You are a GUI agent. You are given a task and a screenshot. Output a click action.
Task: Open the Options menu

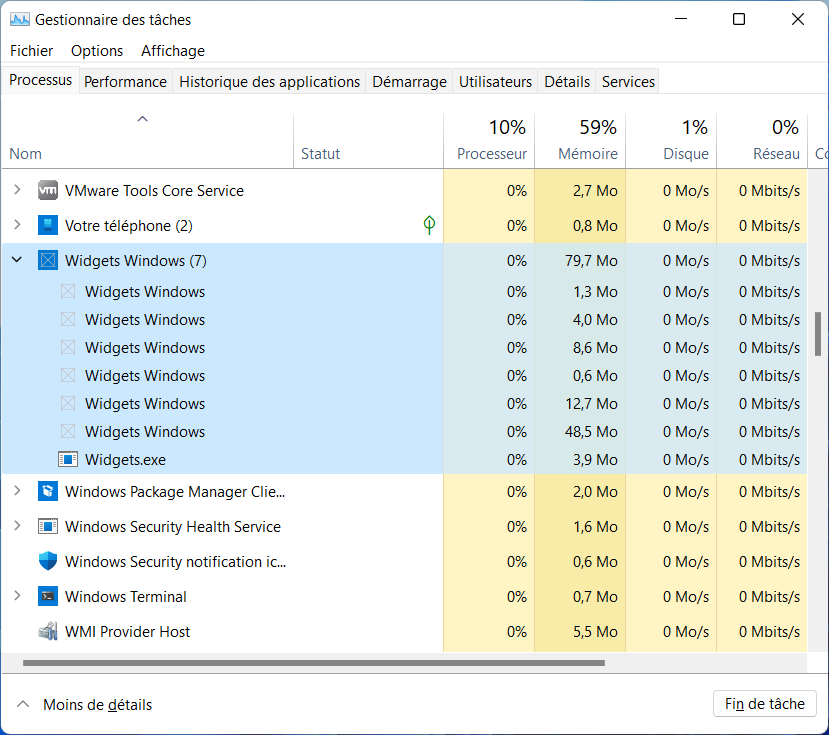coord(97,51)
